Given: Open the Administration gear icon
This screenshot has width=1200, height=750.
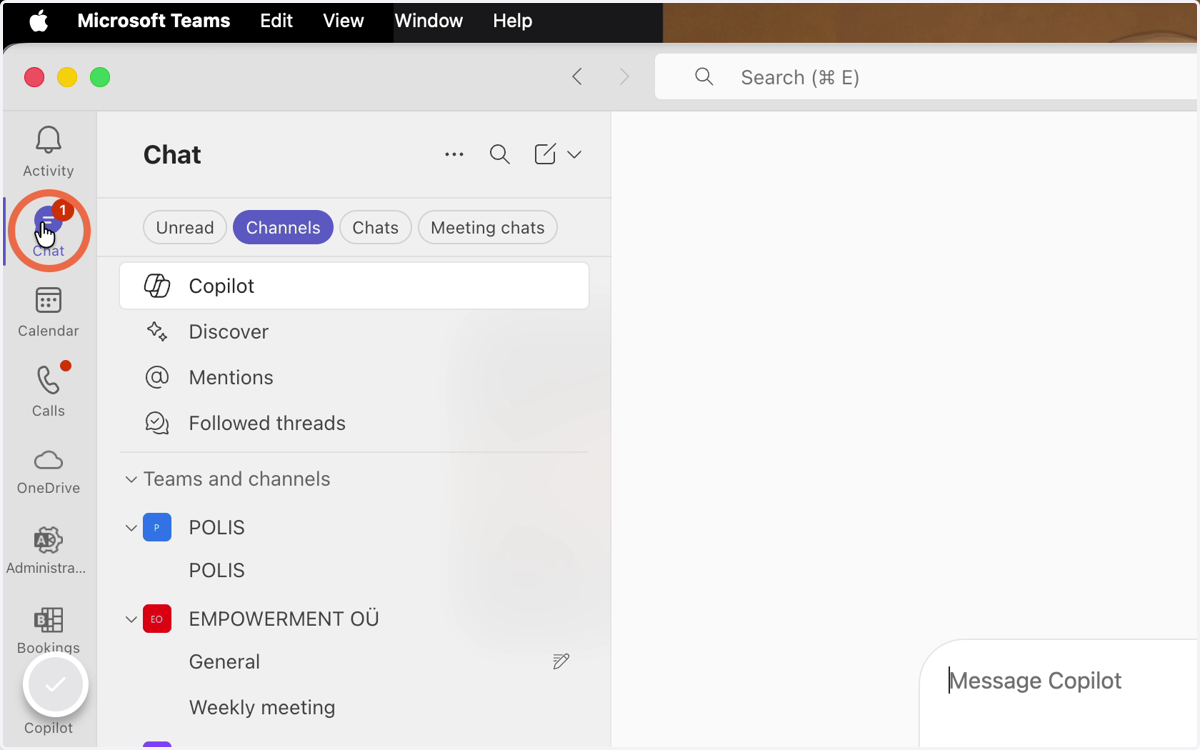Looking at the screenshot, I should (x=48, y=540).
